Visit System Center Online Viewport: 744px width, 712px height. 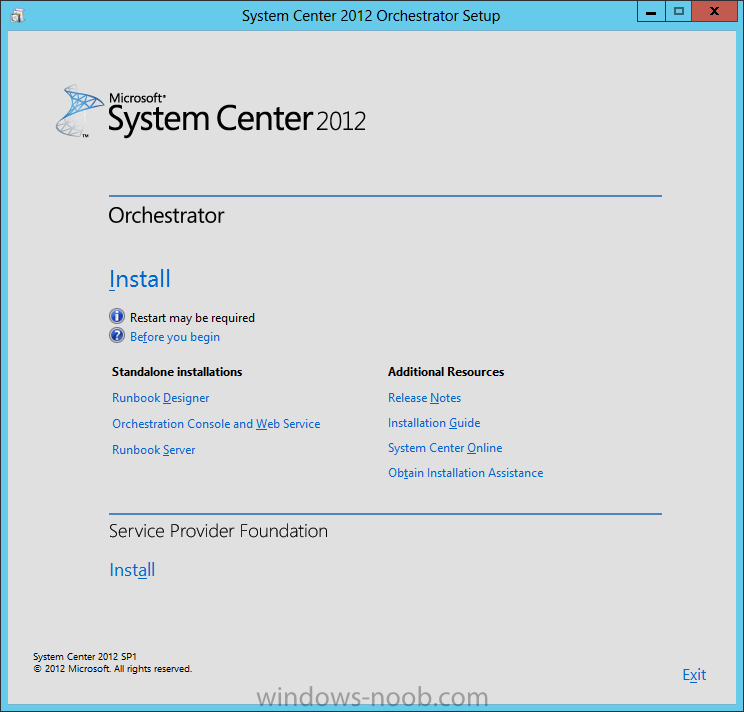point(445,448)
